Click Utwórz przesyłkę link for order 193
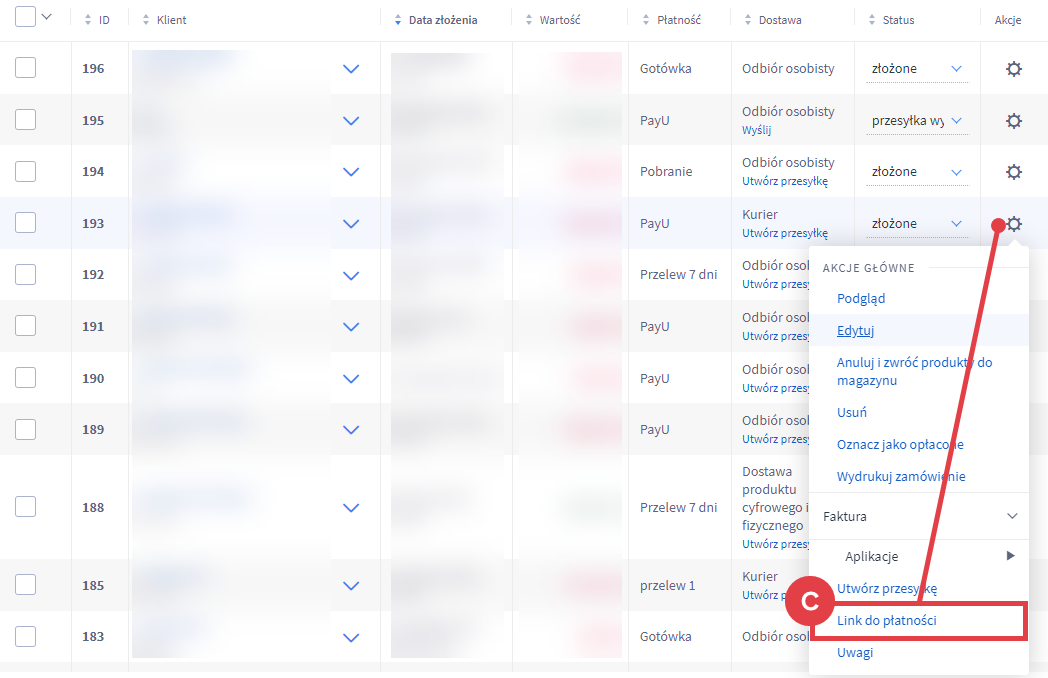 point(785,233)
